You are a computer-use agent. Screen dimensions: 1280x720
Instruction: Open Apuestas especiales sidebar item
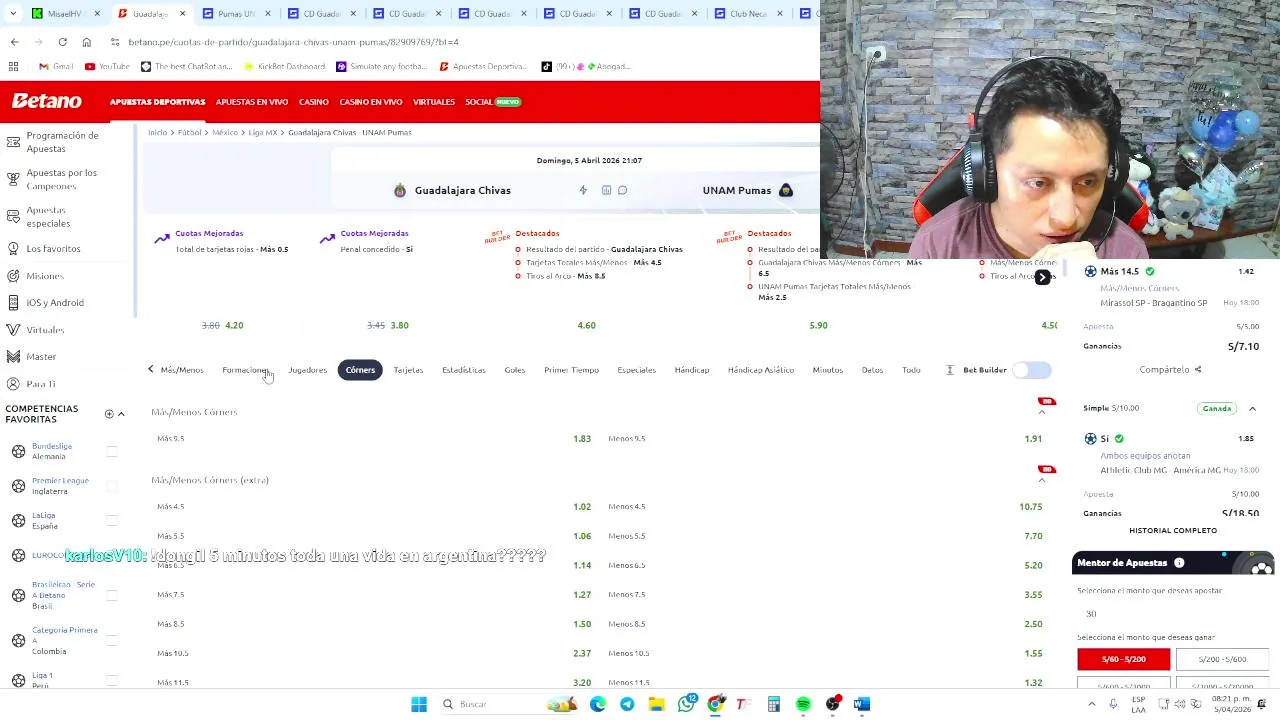click(48, 217)
